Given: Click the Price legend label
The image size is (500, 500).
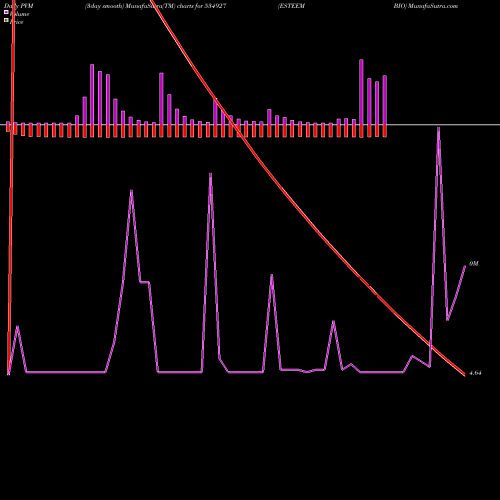Looking at the screenshot, I should point(16,22).
